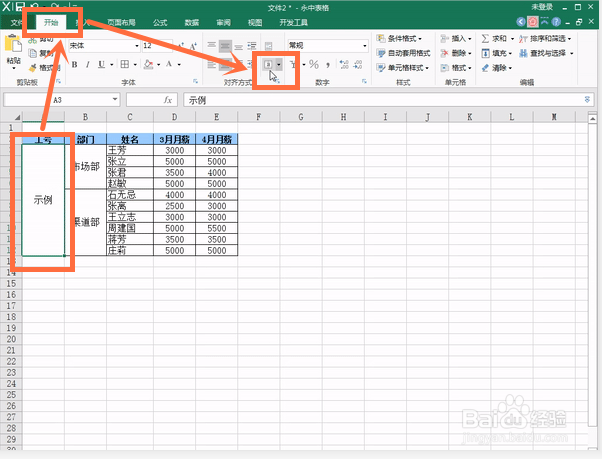
Task: Toggle Italic formatting
Action: point(88,64)
